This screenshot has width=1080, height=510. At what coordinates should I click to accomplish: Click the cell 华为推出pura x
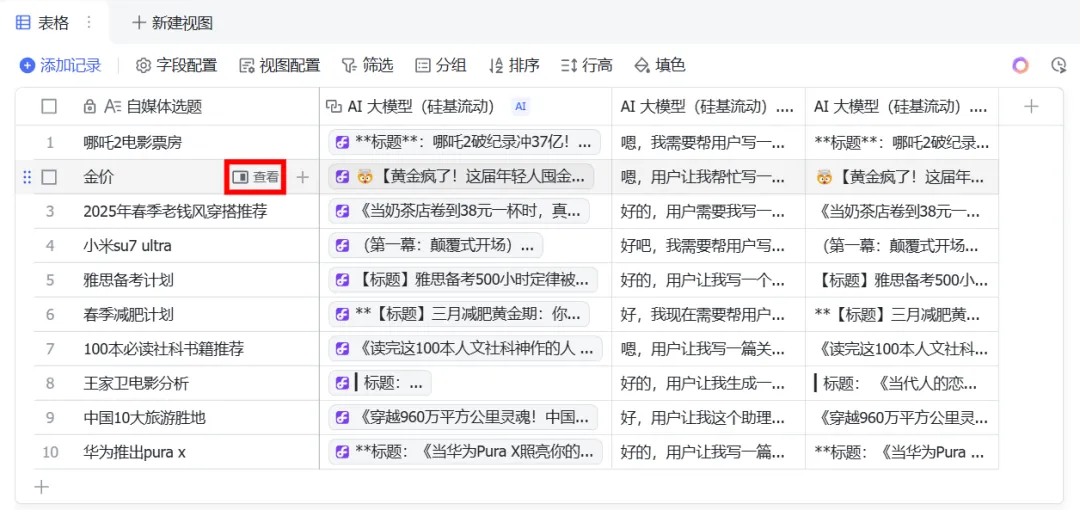pos(134,453)
